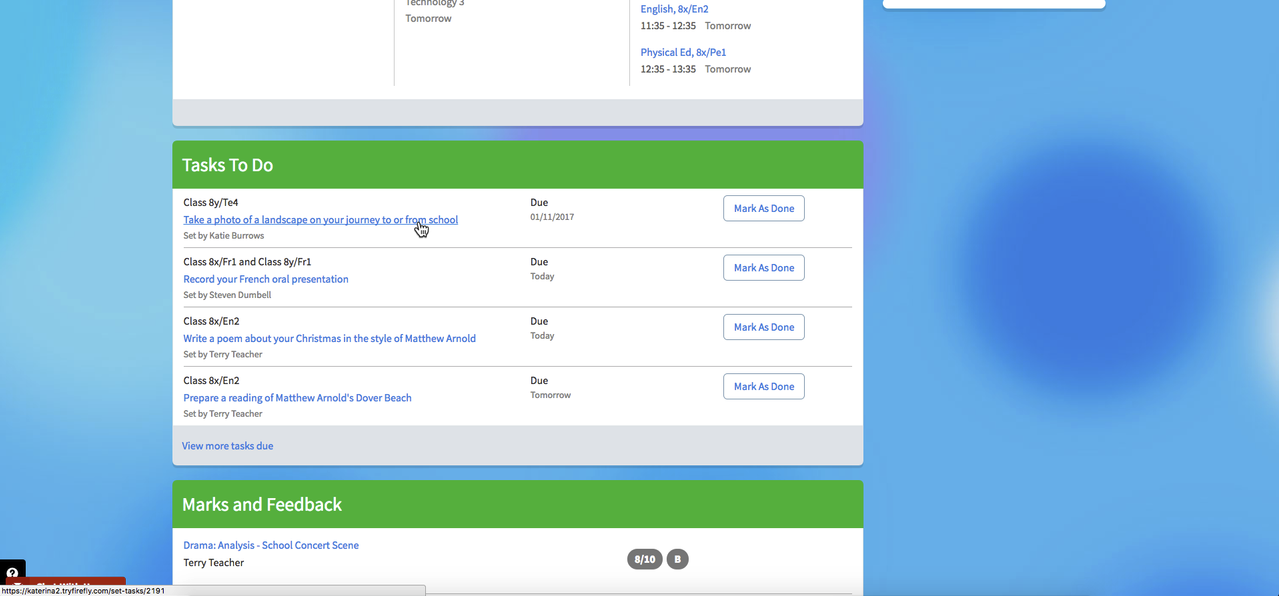Click the 8/10 mark badge
Image resolution: width=1279 pixels, height=596 pixels.
click(644, 559)
